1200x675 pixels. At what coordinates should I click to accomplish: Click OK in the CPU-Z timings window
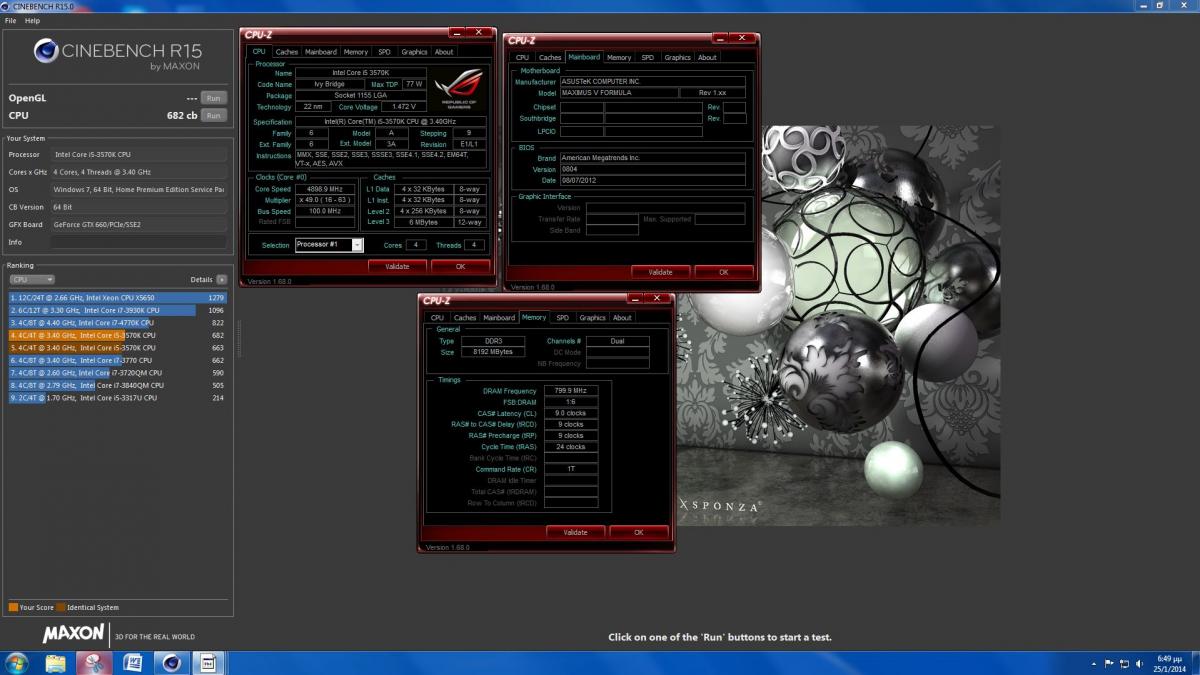(x=638, y=532)
